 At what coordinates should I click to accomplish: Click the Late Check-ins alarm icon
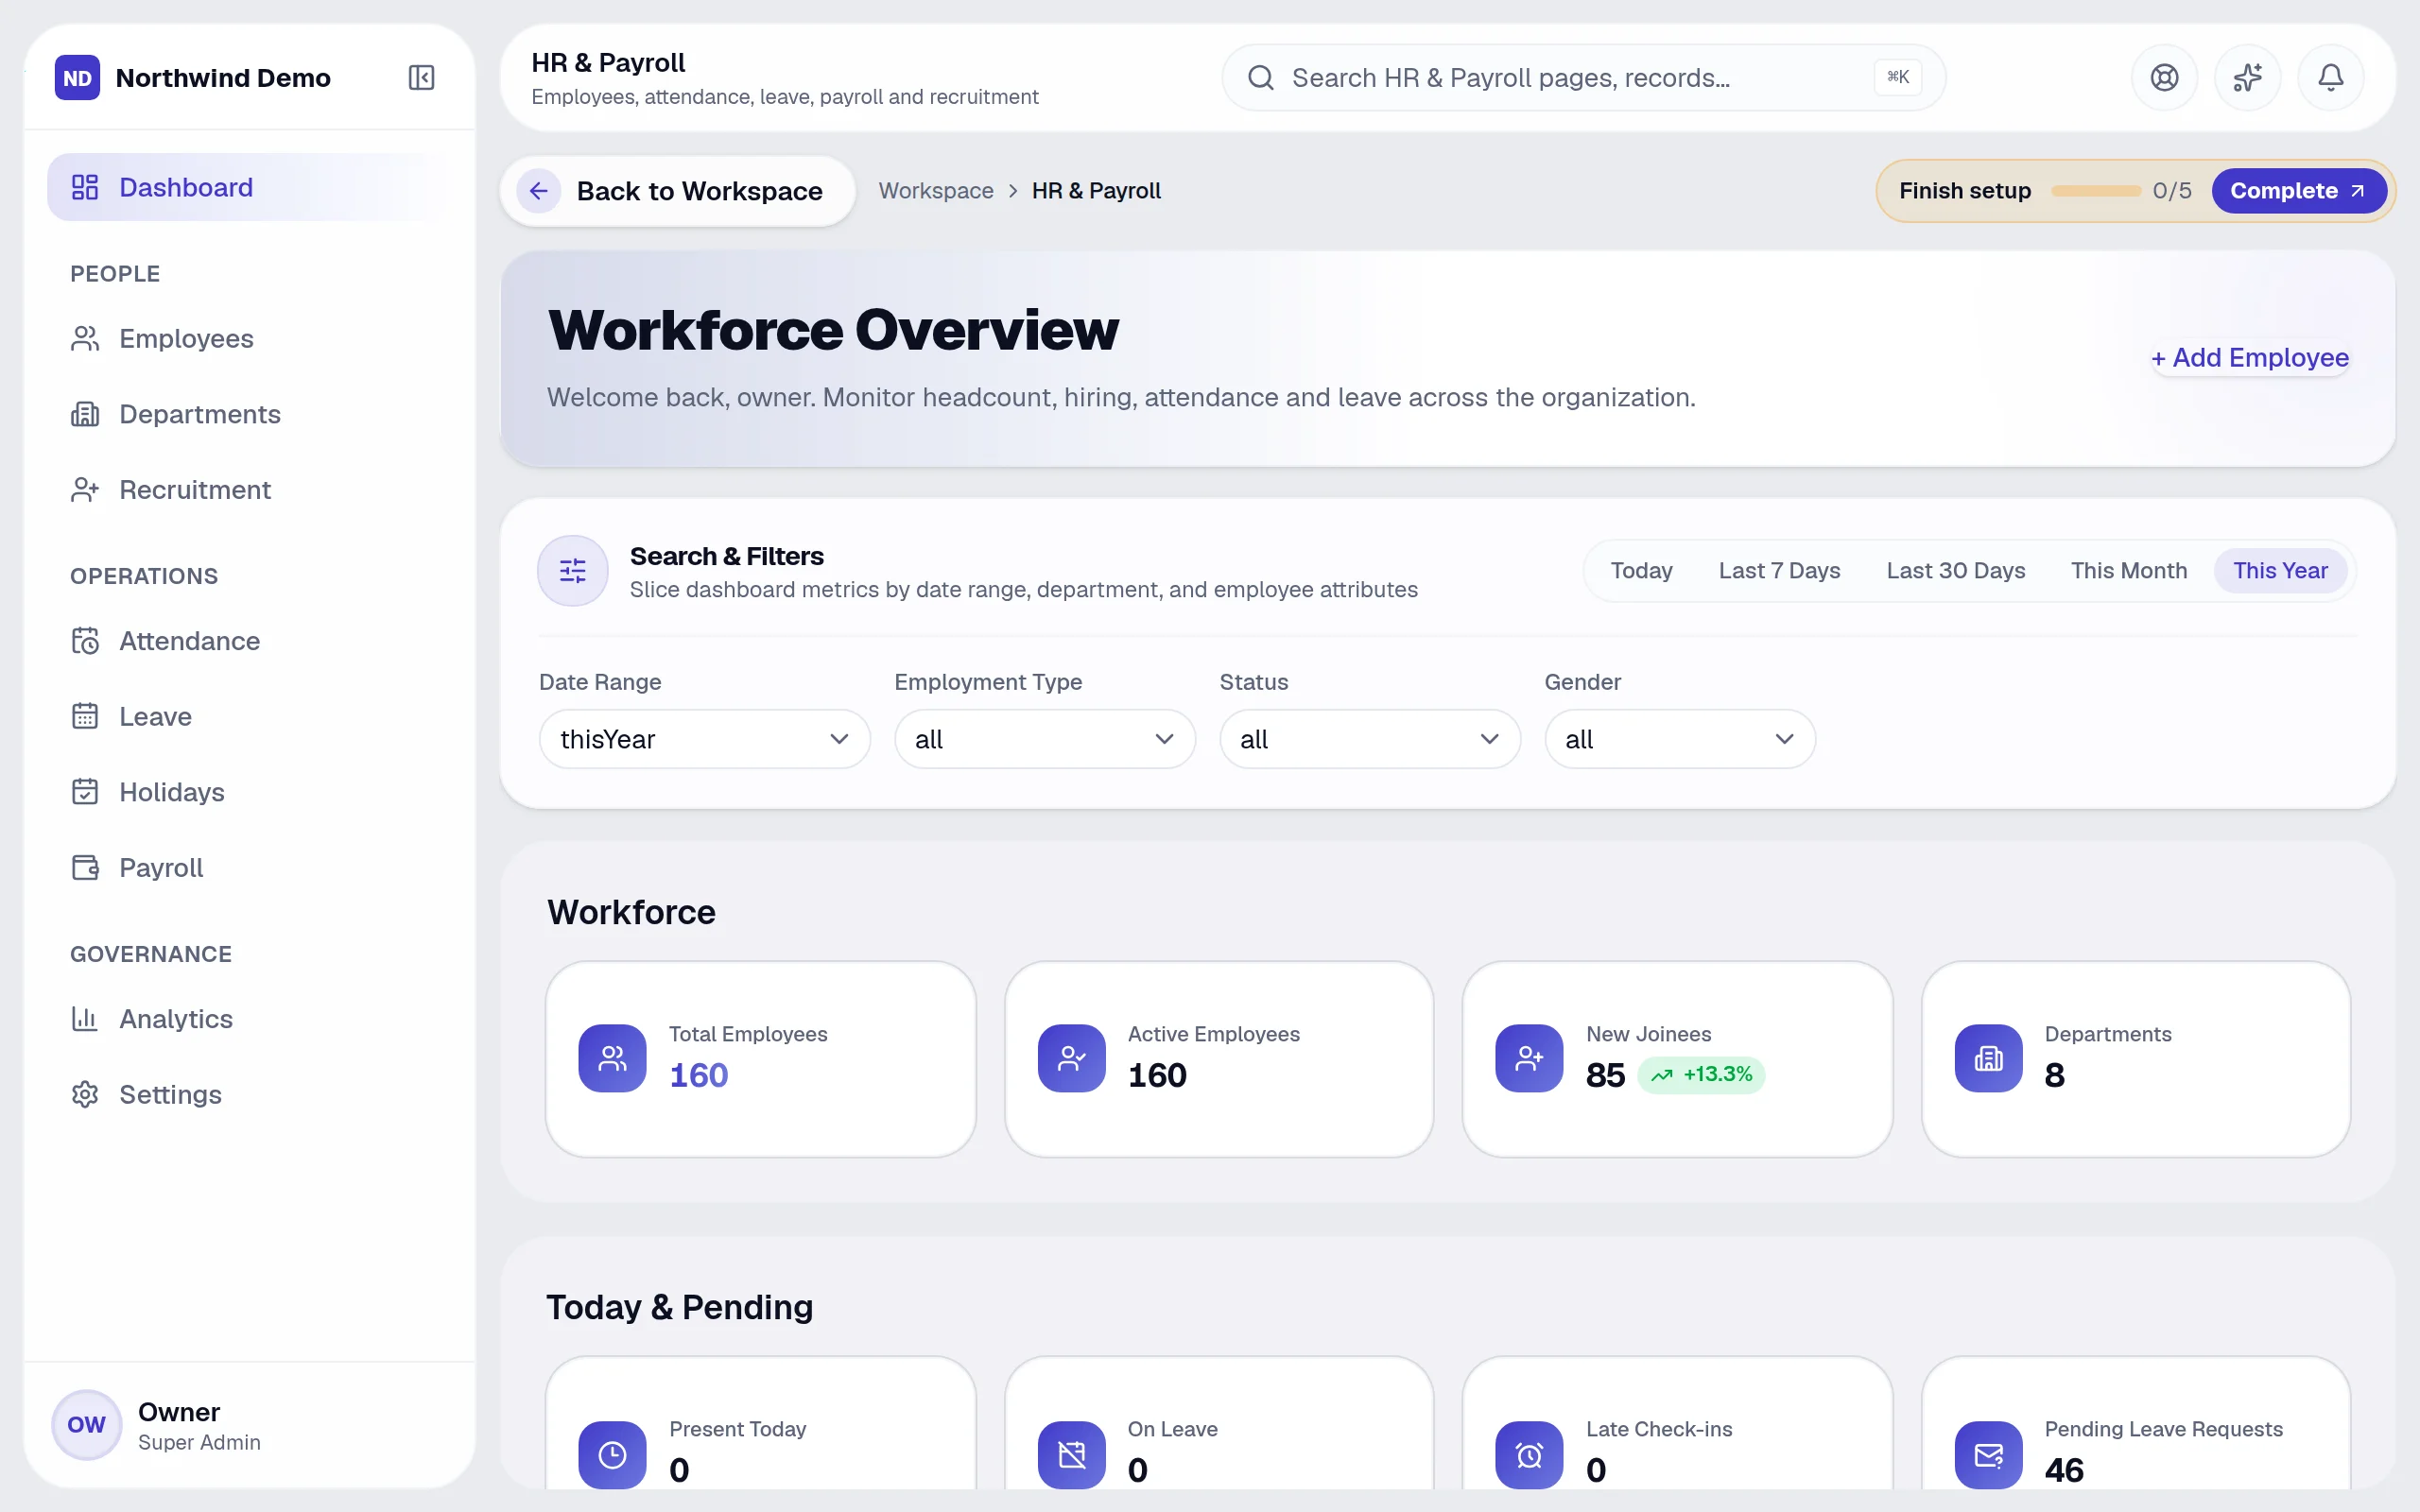[1529, 1454]
